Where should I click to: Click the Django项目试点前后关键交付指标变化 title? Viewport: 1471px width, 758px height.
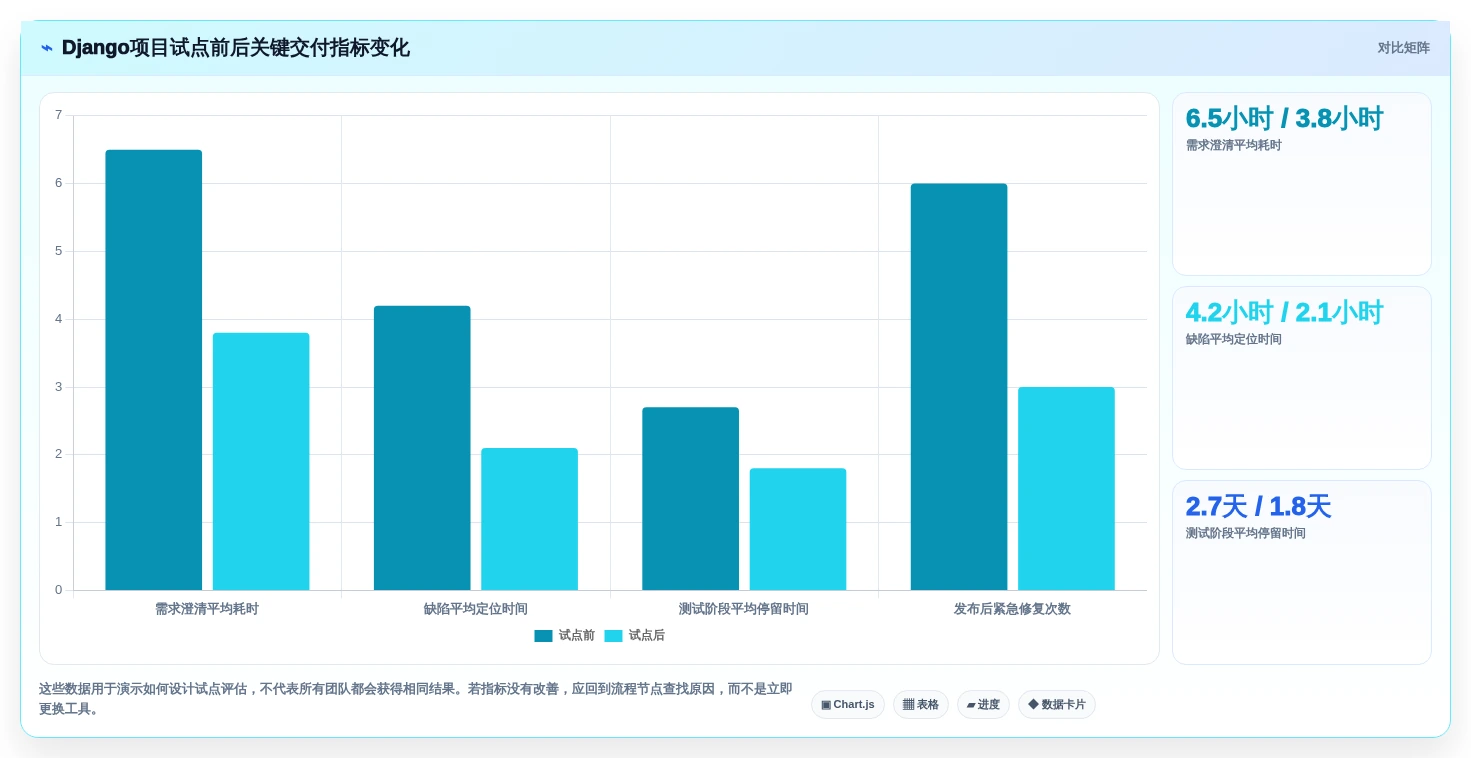pyautogui.click(x=236, y=48)
